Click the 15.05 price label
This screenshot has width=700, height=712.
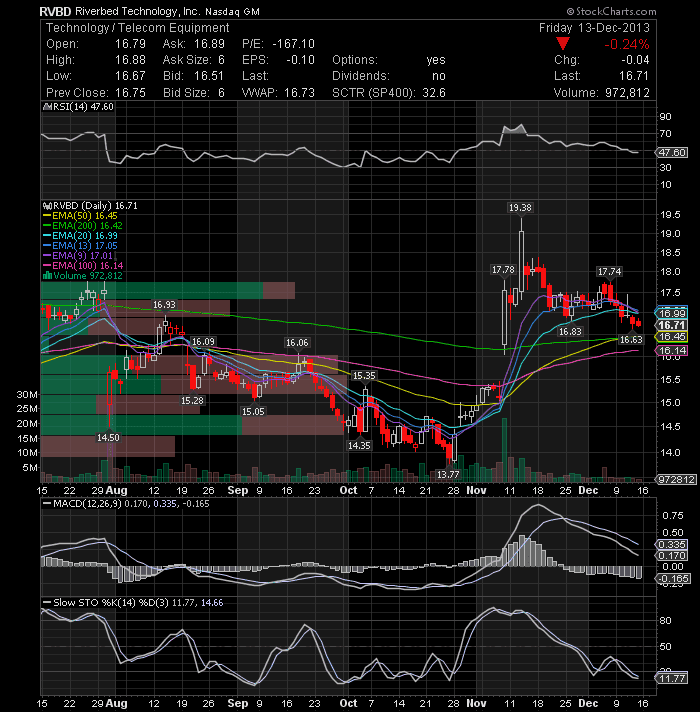pyautogui.click(x=253, y=411)
